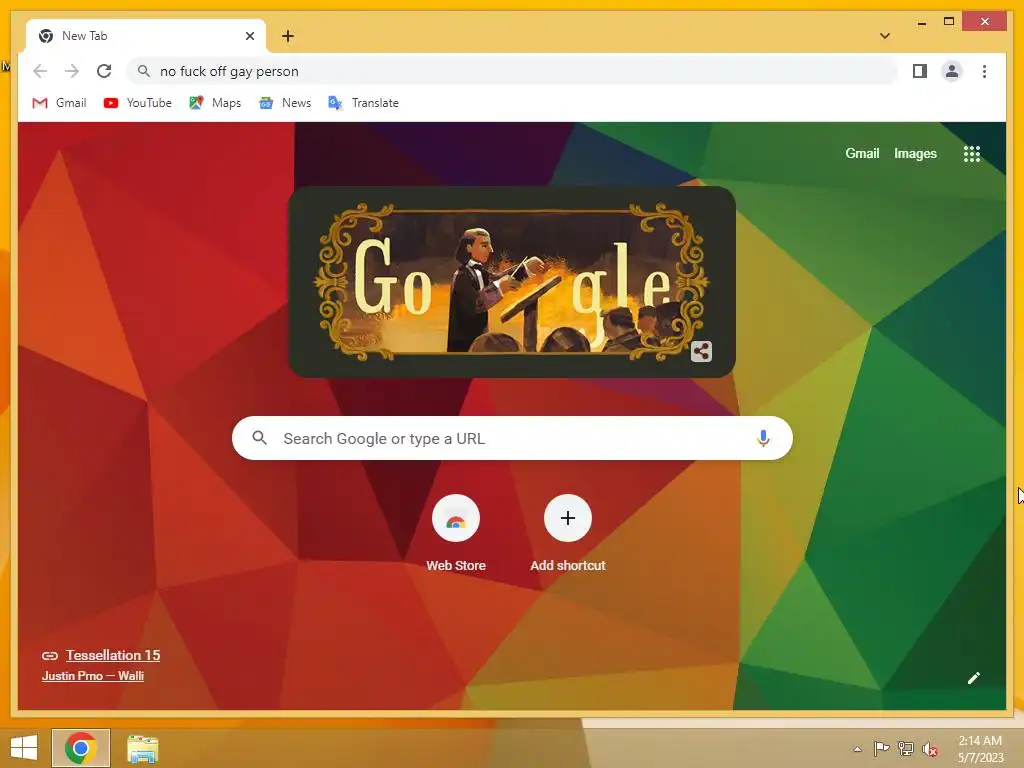Minimize the Chrome window

pyautogui.click(x=921, y=22)
